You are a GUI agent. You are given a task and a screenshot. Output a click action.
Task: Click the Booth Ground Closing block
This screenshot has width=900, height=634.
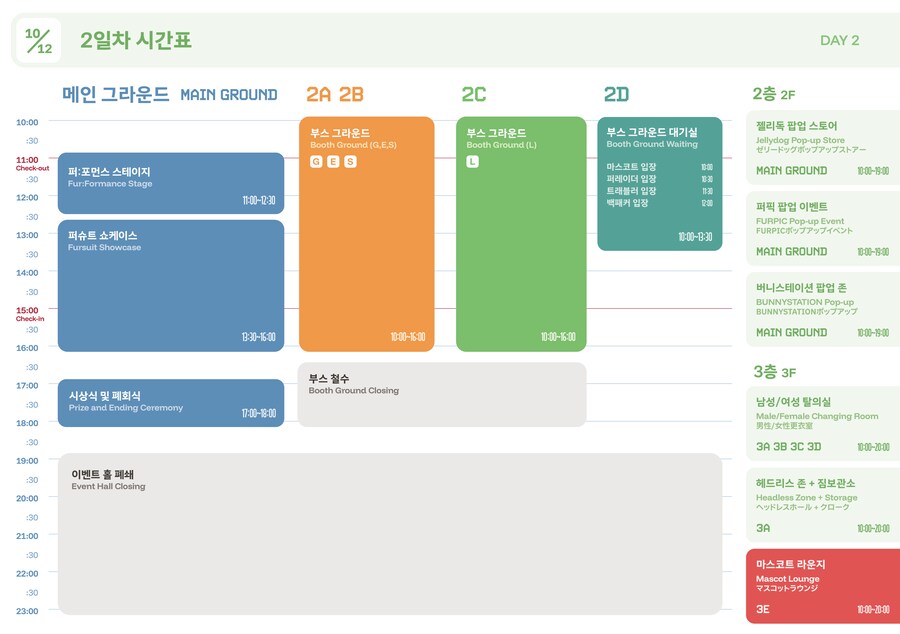(441, 395)
